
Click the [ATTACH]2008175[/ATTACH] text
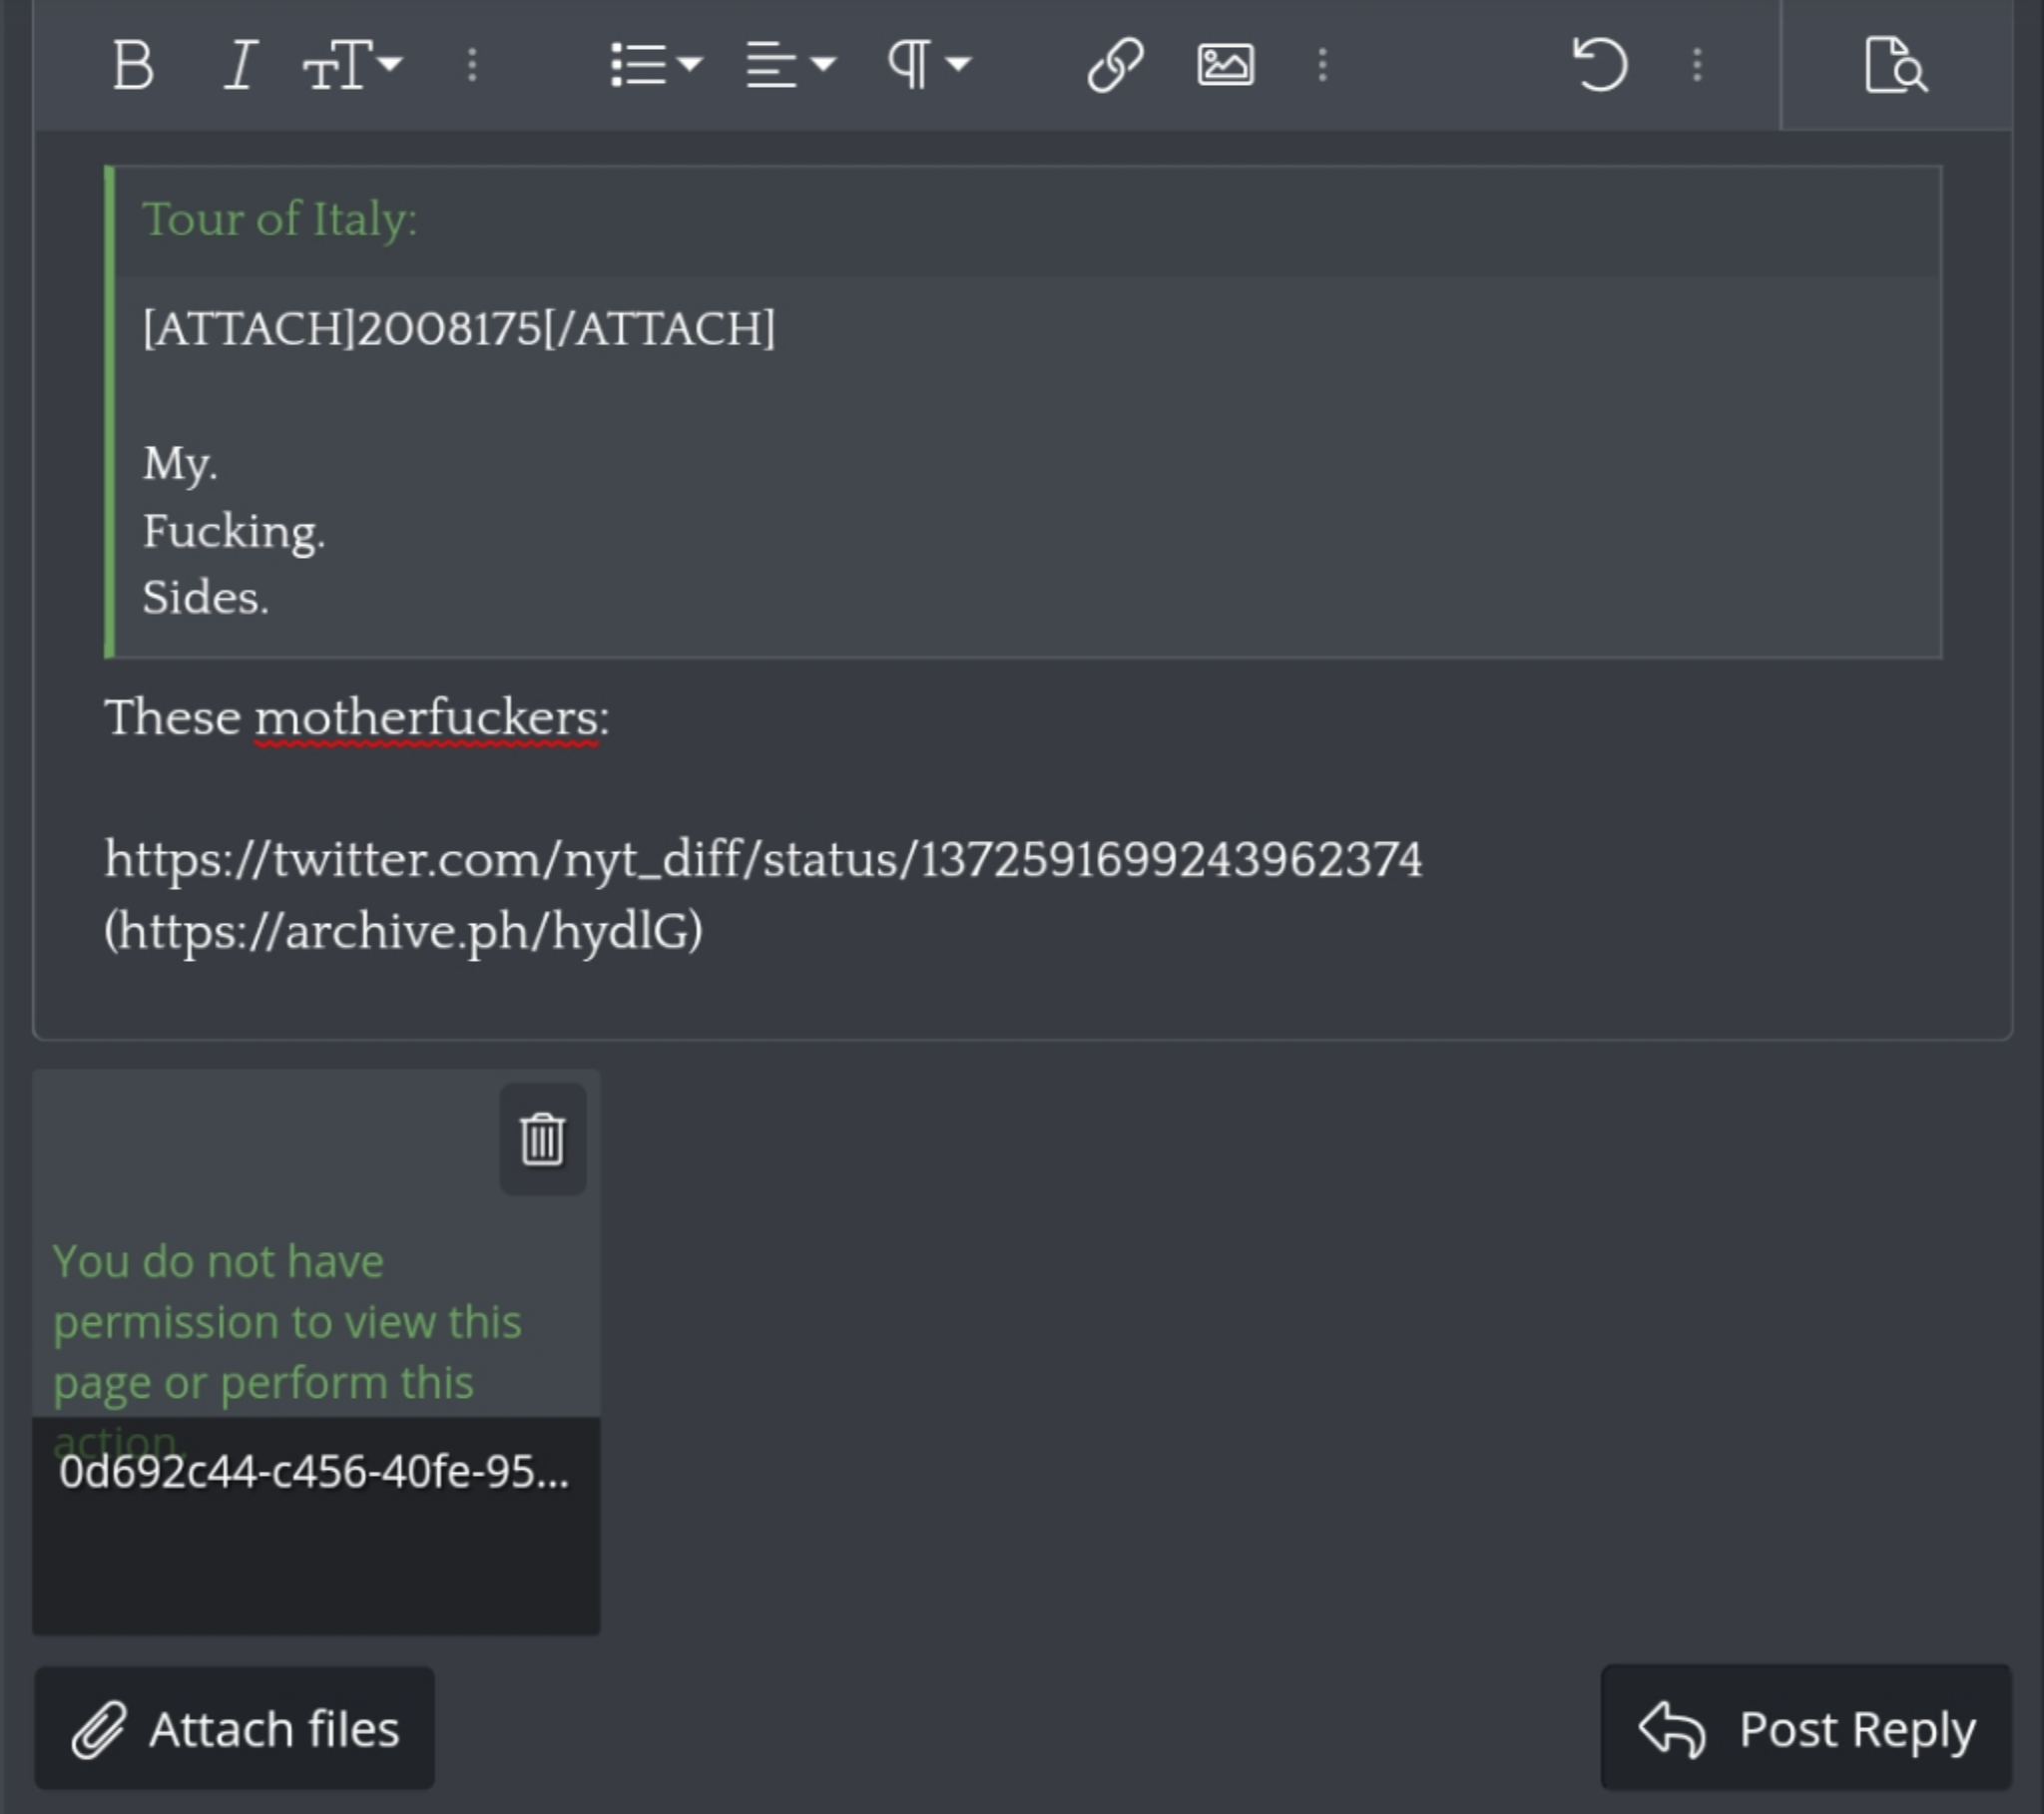click(x=459, y=328)
